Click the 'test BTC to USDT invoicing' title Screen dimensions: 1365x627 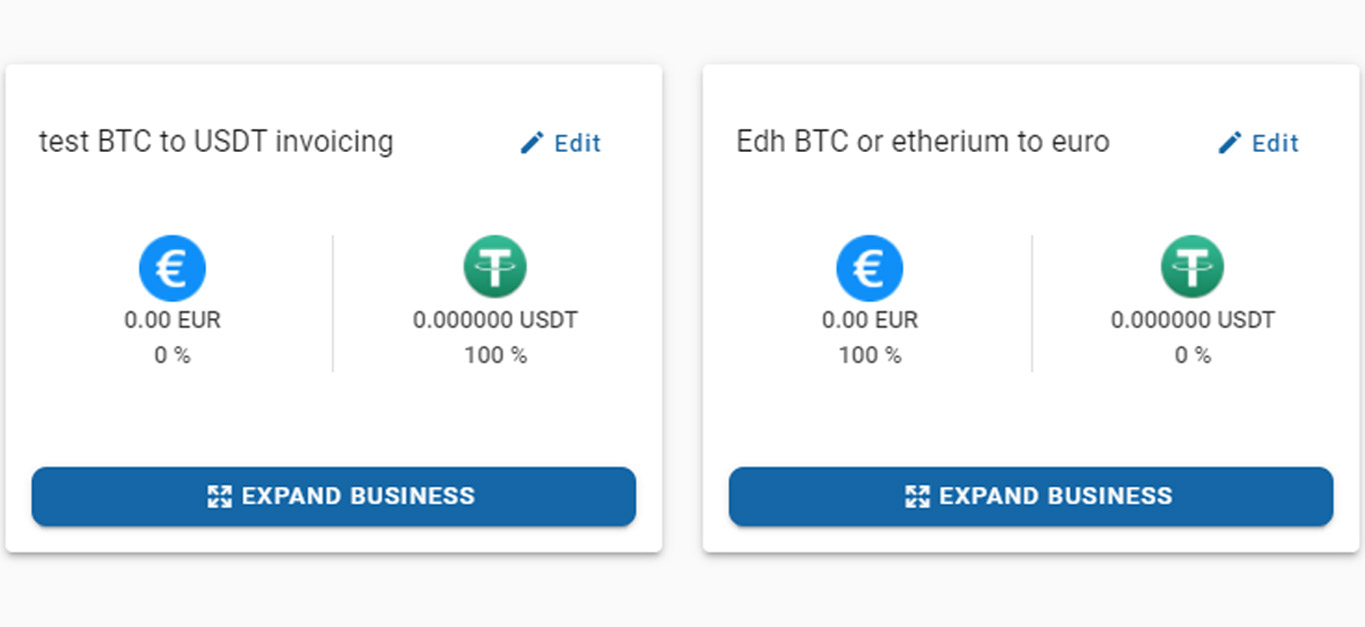point(216,142)
